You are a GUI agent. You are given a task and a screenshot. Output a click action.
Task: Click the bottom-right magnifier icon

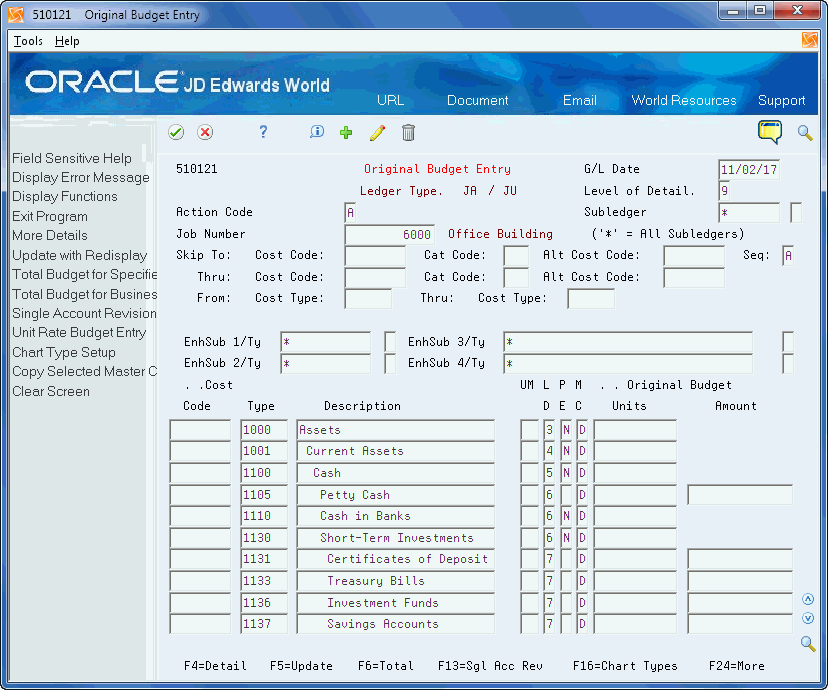click(808, 644)
